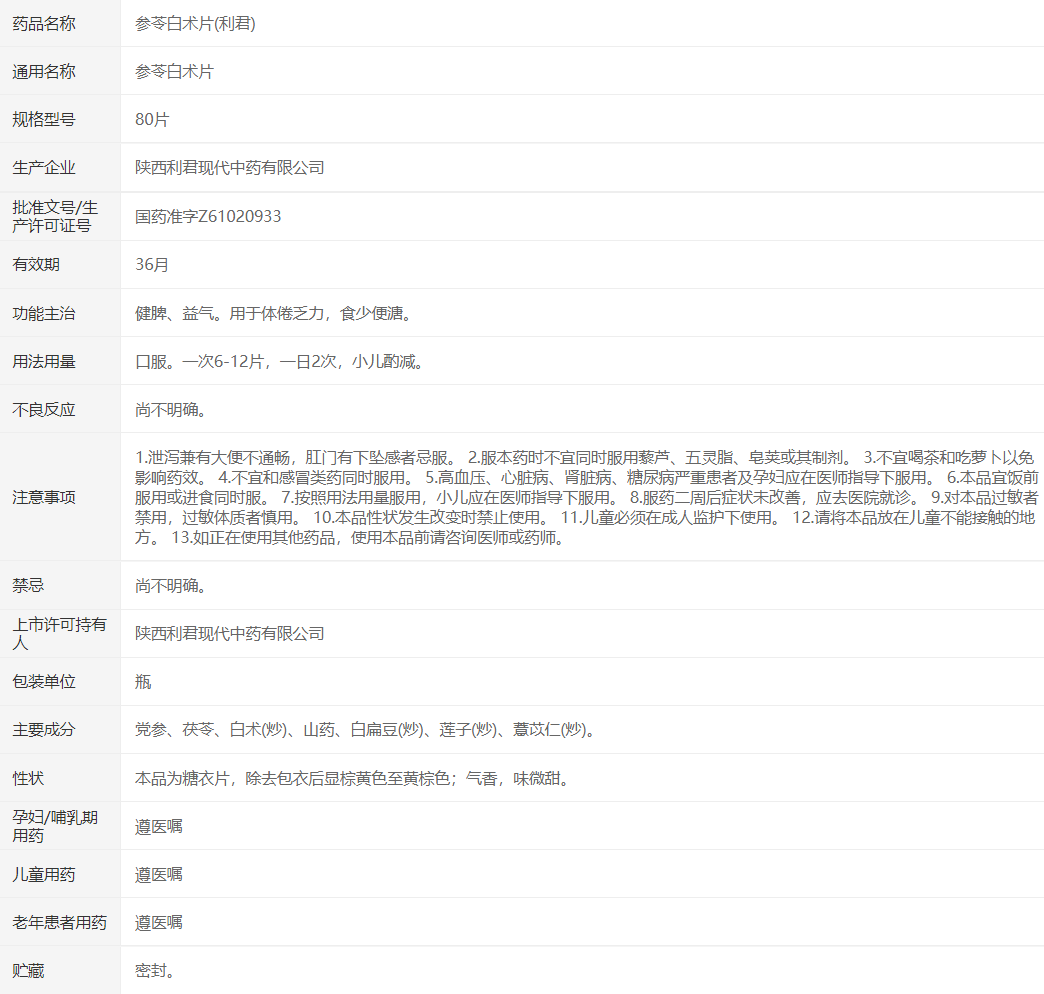Click the 功能主治 row label
Screen dimensions: 1044x994
pos(44,314)
